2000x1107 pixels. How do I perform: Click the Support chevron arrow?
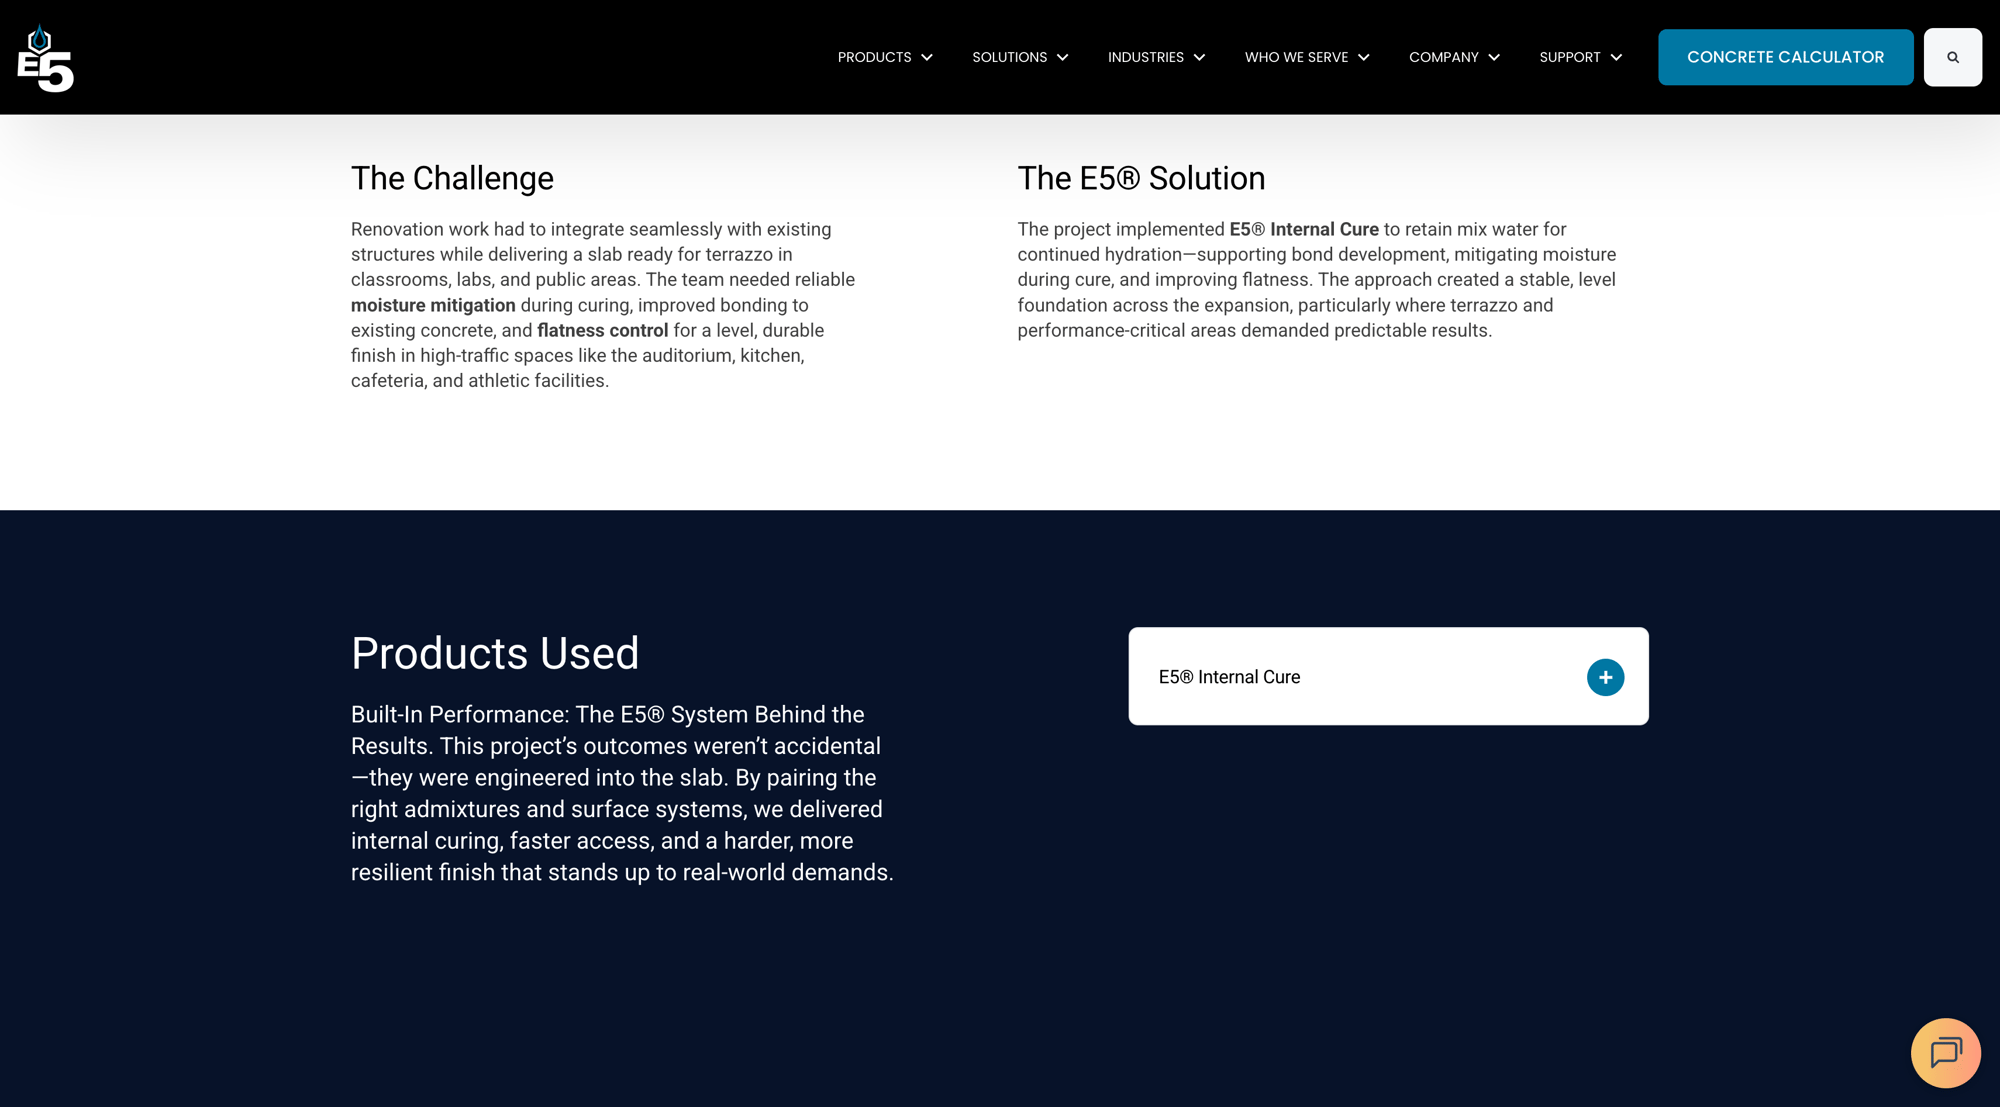click(1616, 58)
